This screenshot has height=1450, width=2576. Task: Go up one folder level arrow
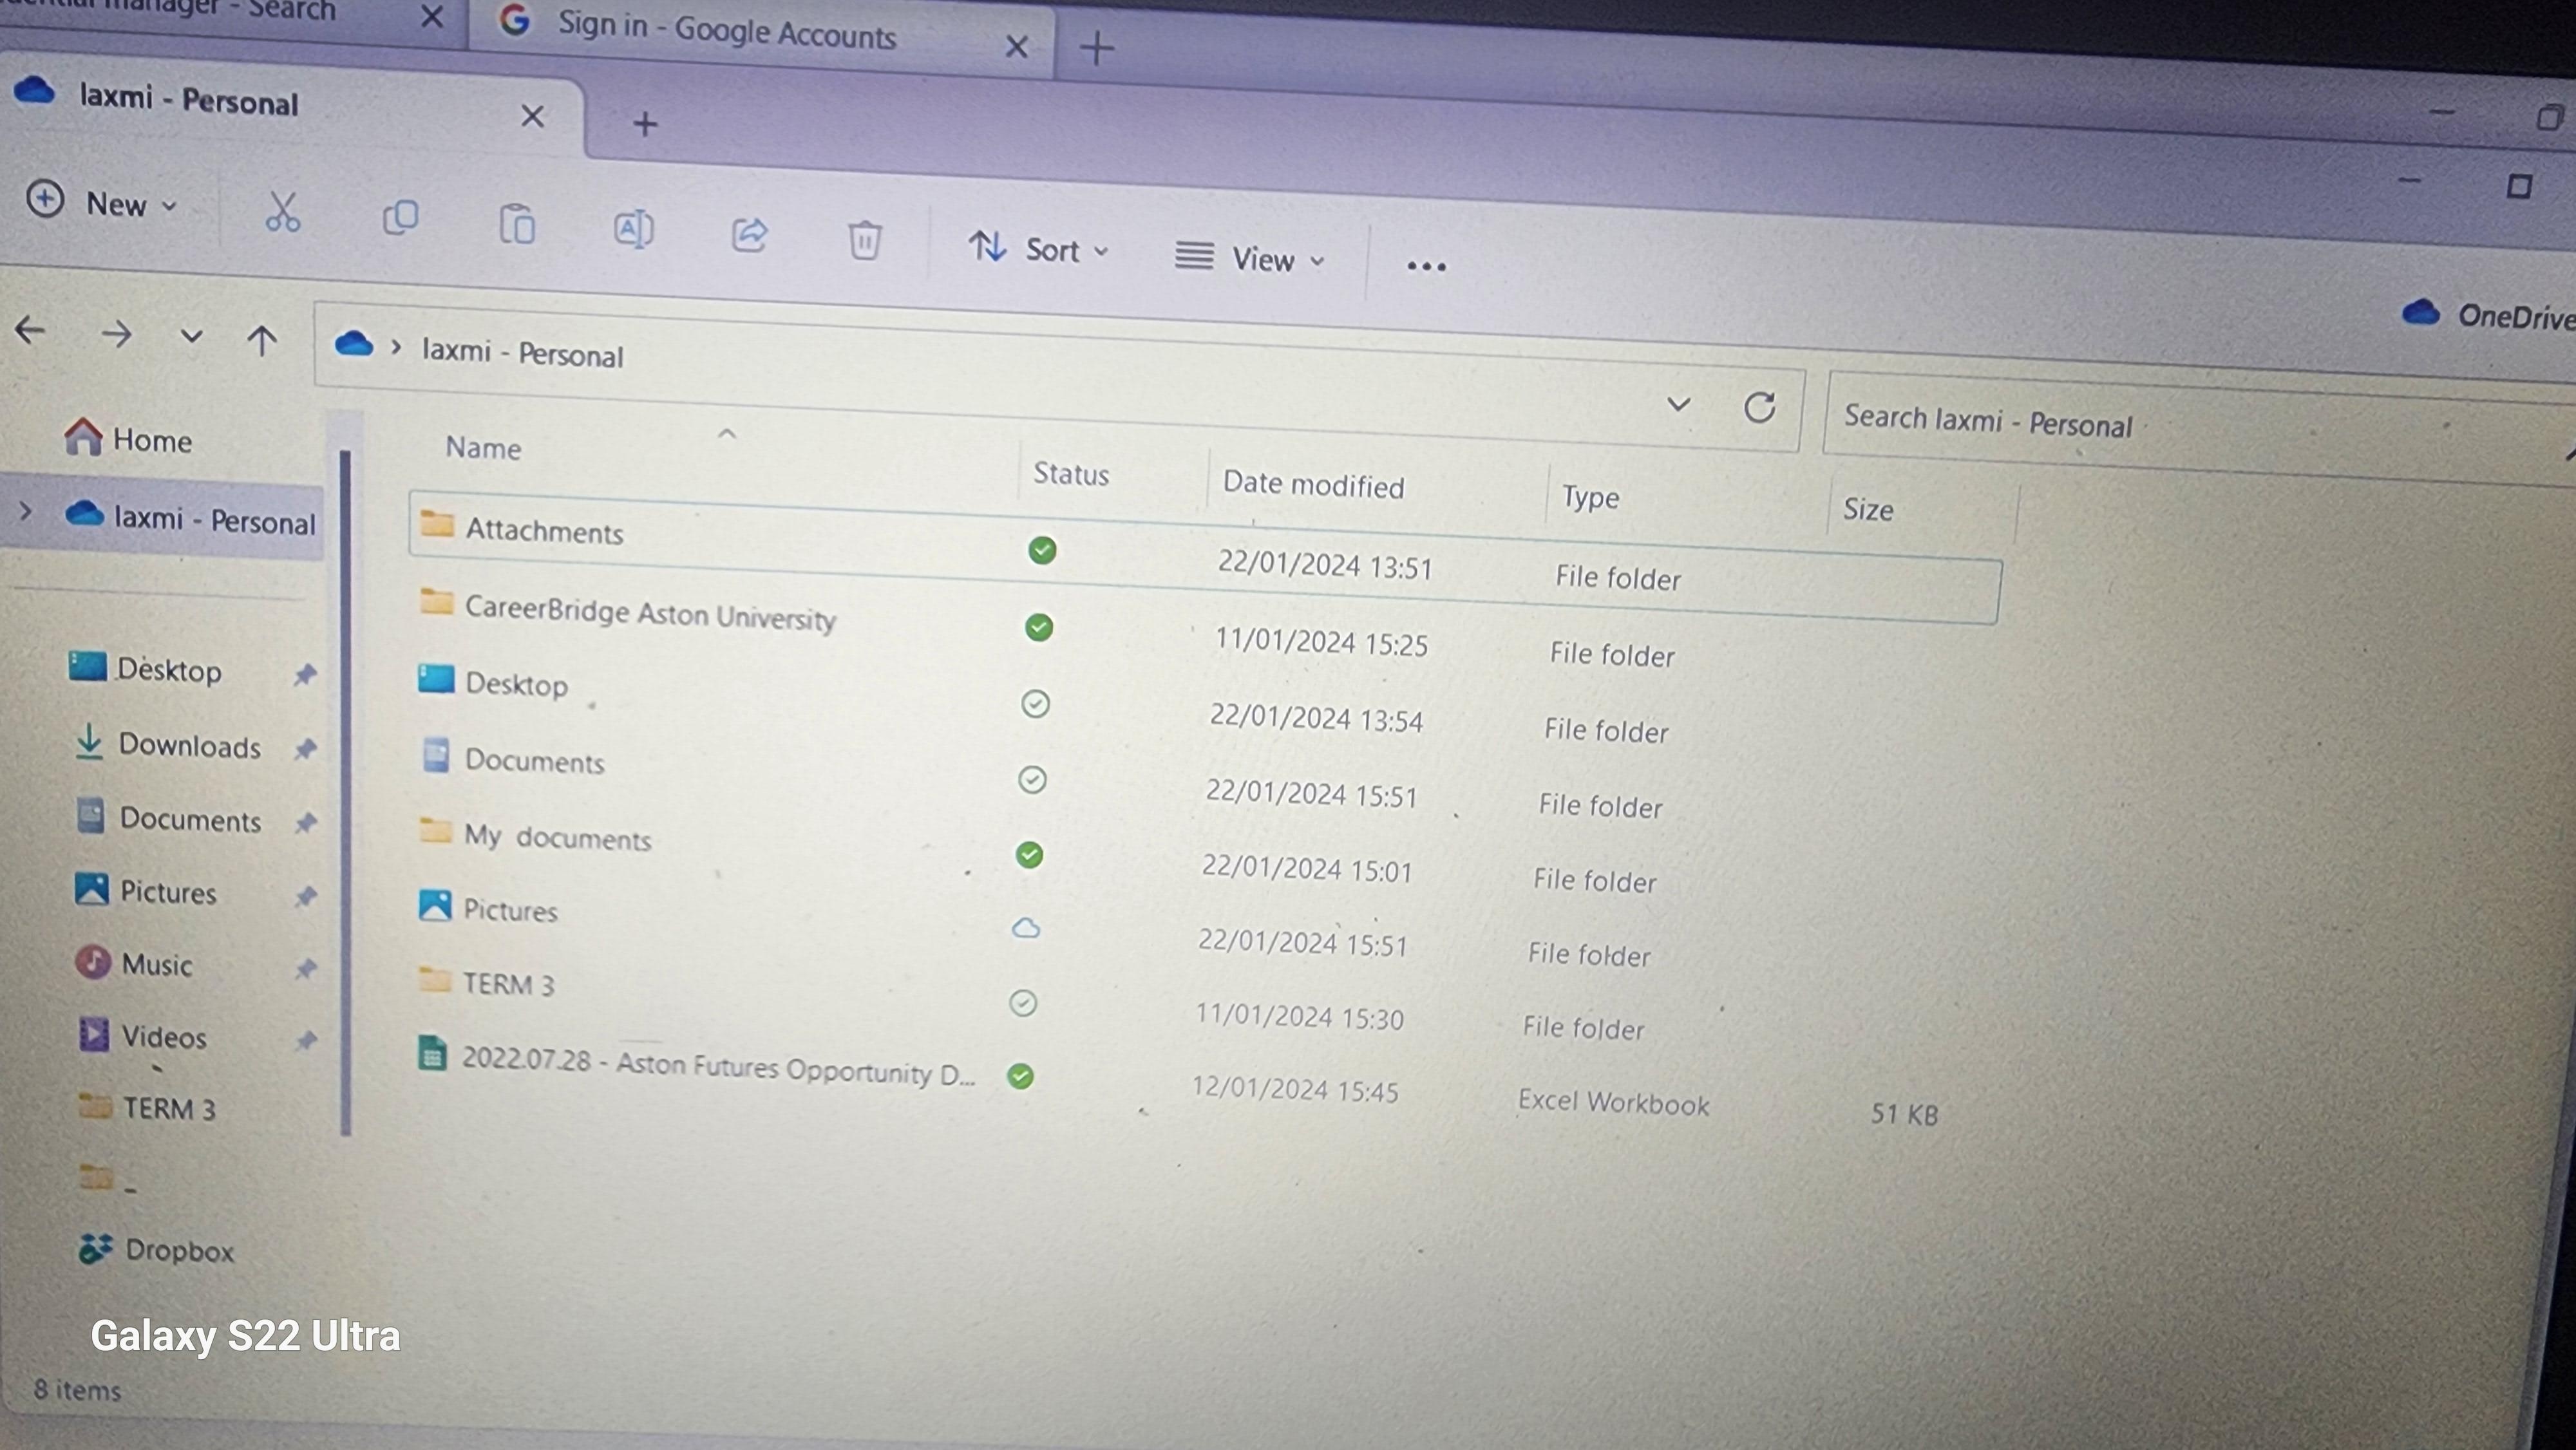(x=262, y=341)
